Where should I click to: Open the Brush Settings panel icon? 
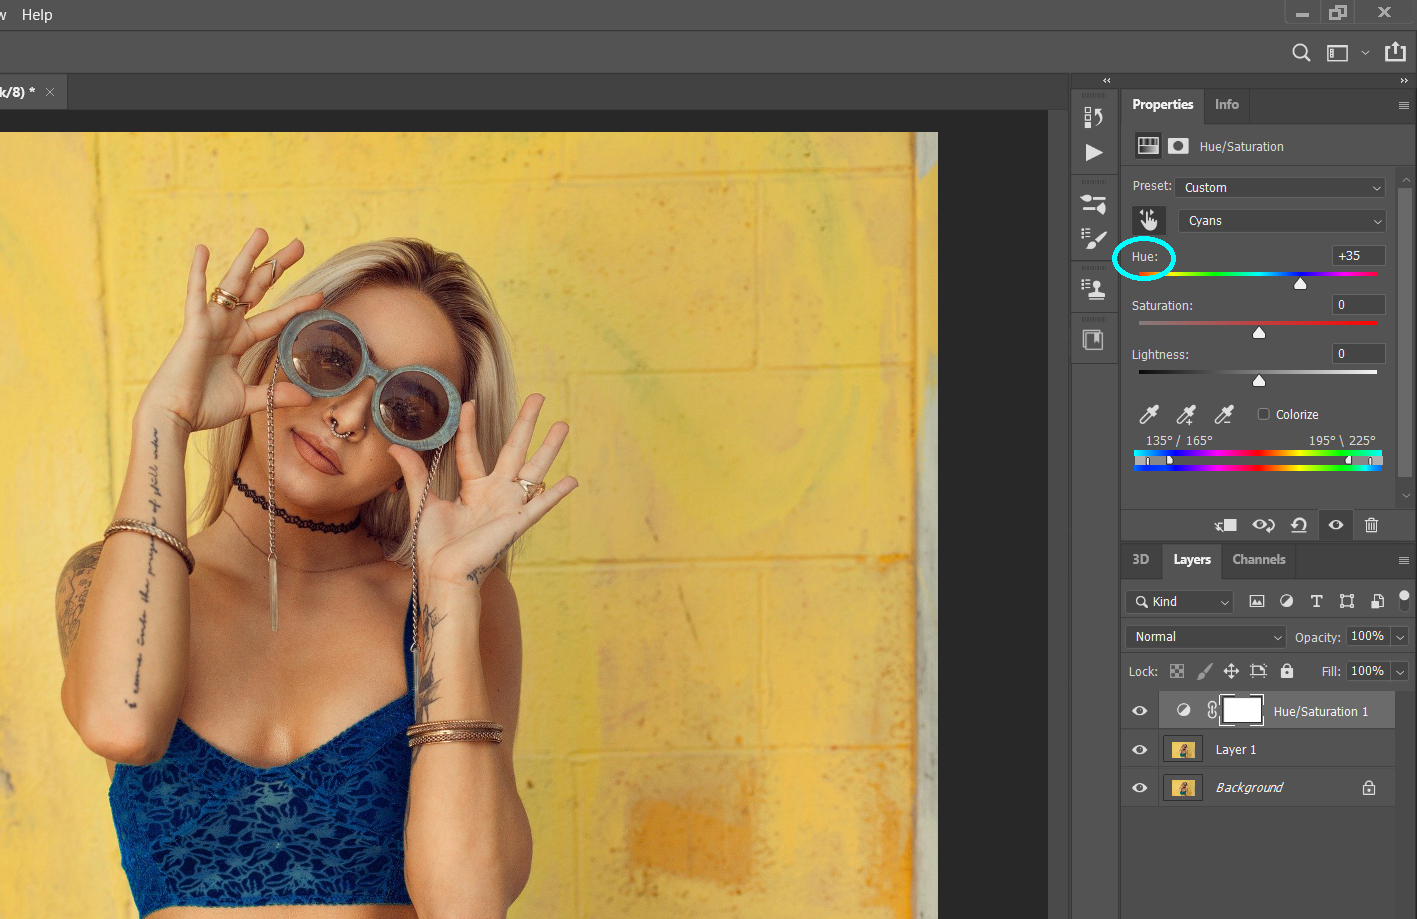[x=1094, y=204]
